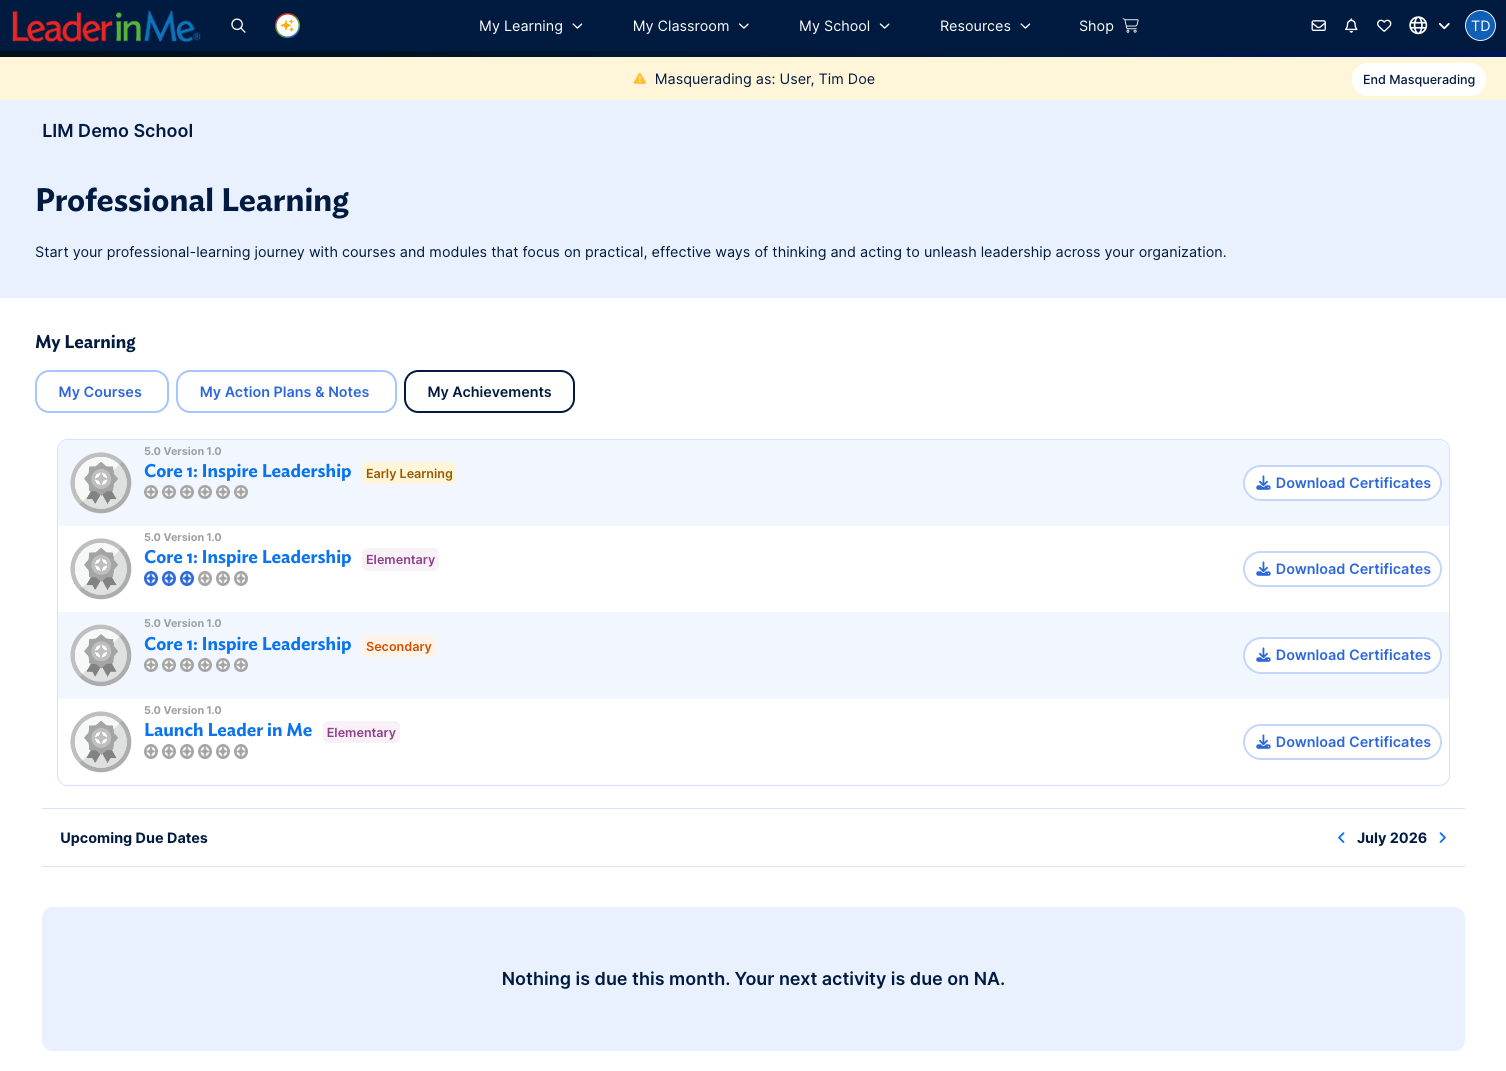This screenshot has width=1506, height=1071.
Task: Click End Masquerading button
Action: pyautogui.click(x=1418, y=79)
